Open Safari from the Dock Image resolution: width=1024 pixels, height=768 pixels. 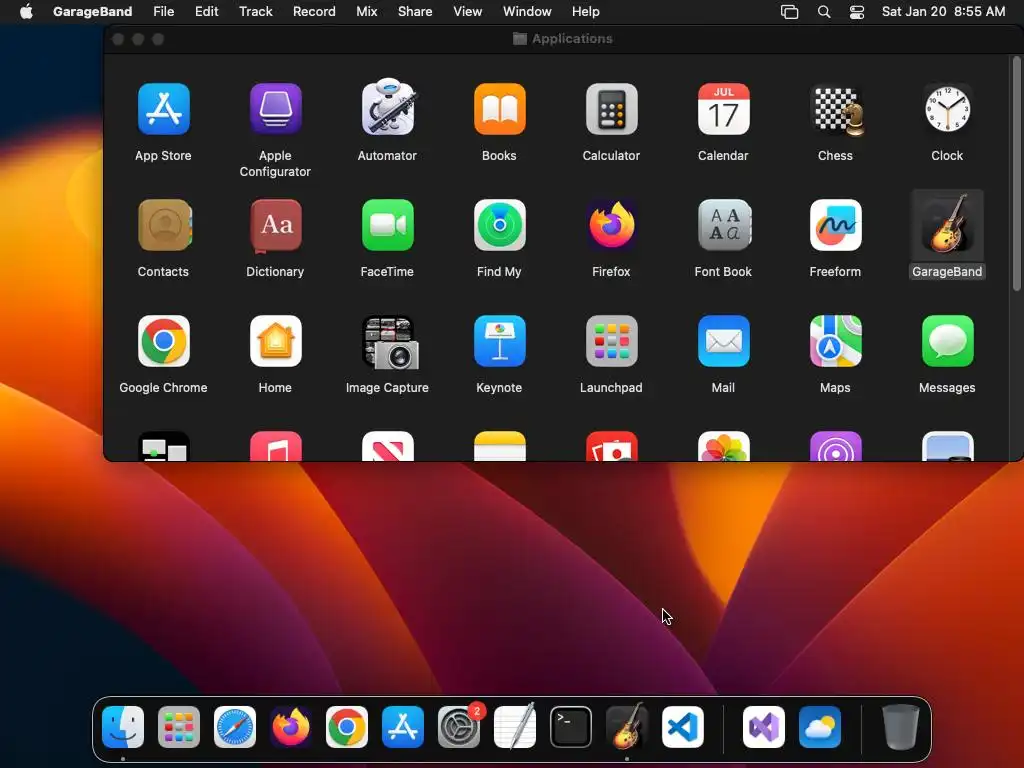pos(235,727)
